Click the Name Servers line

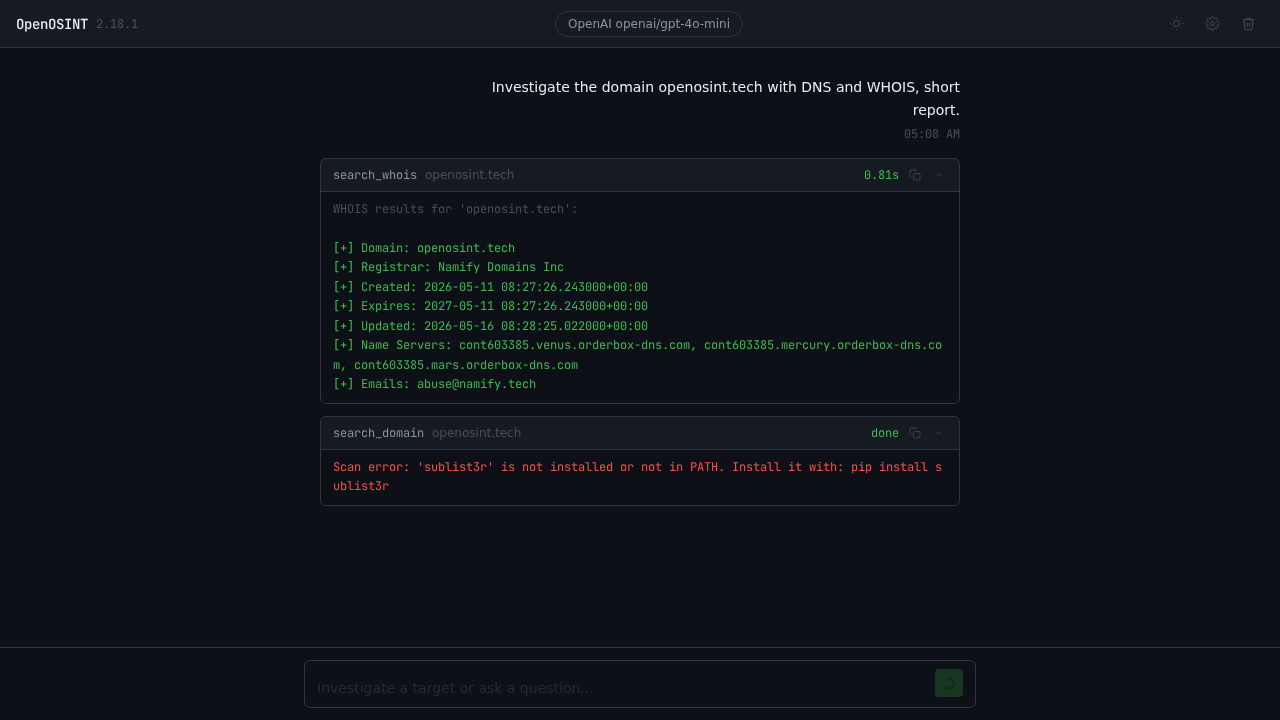tap(638, 355)
